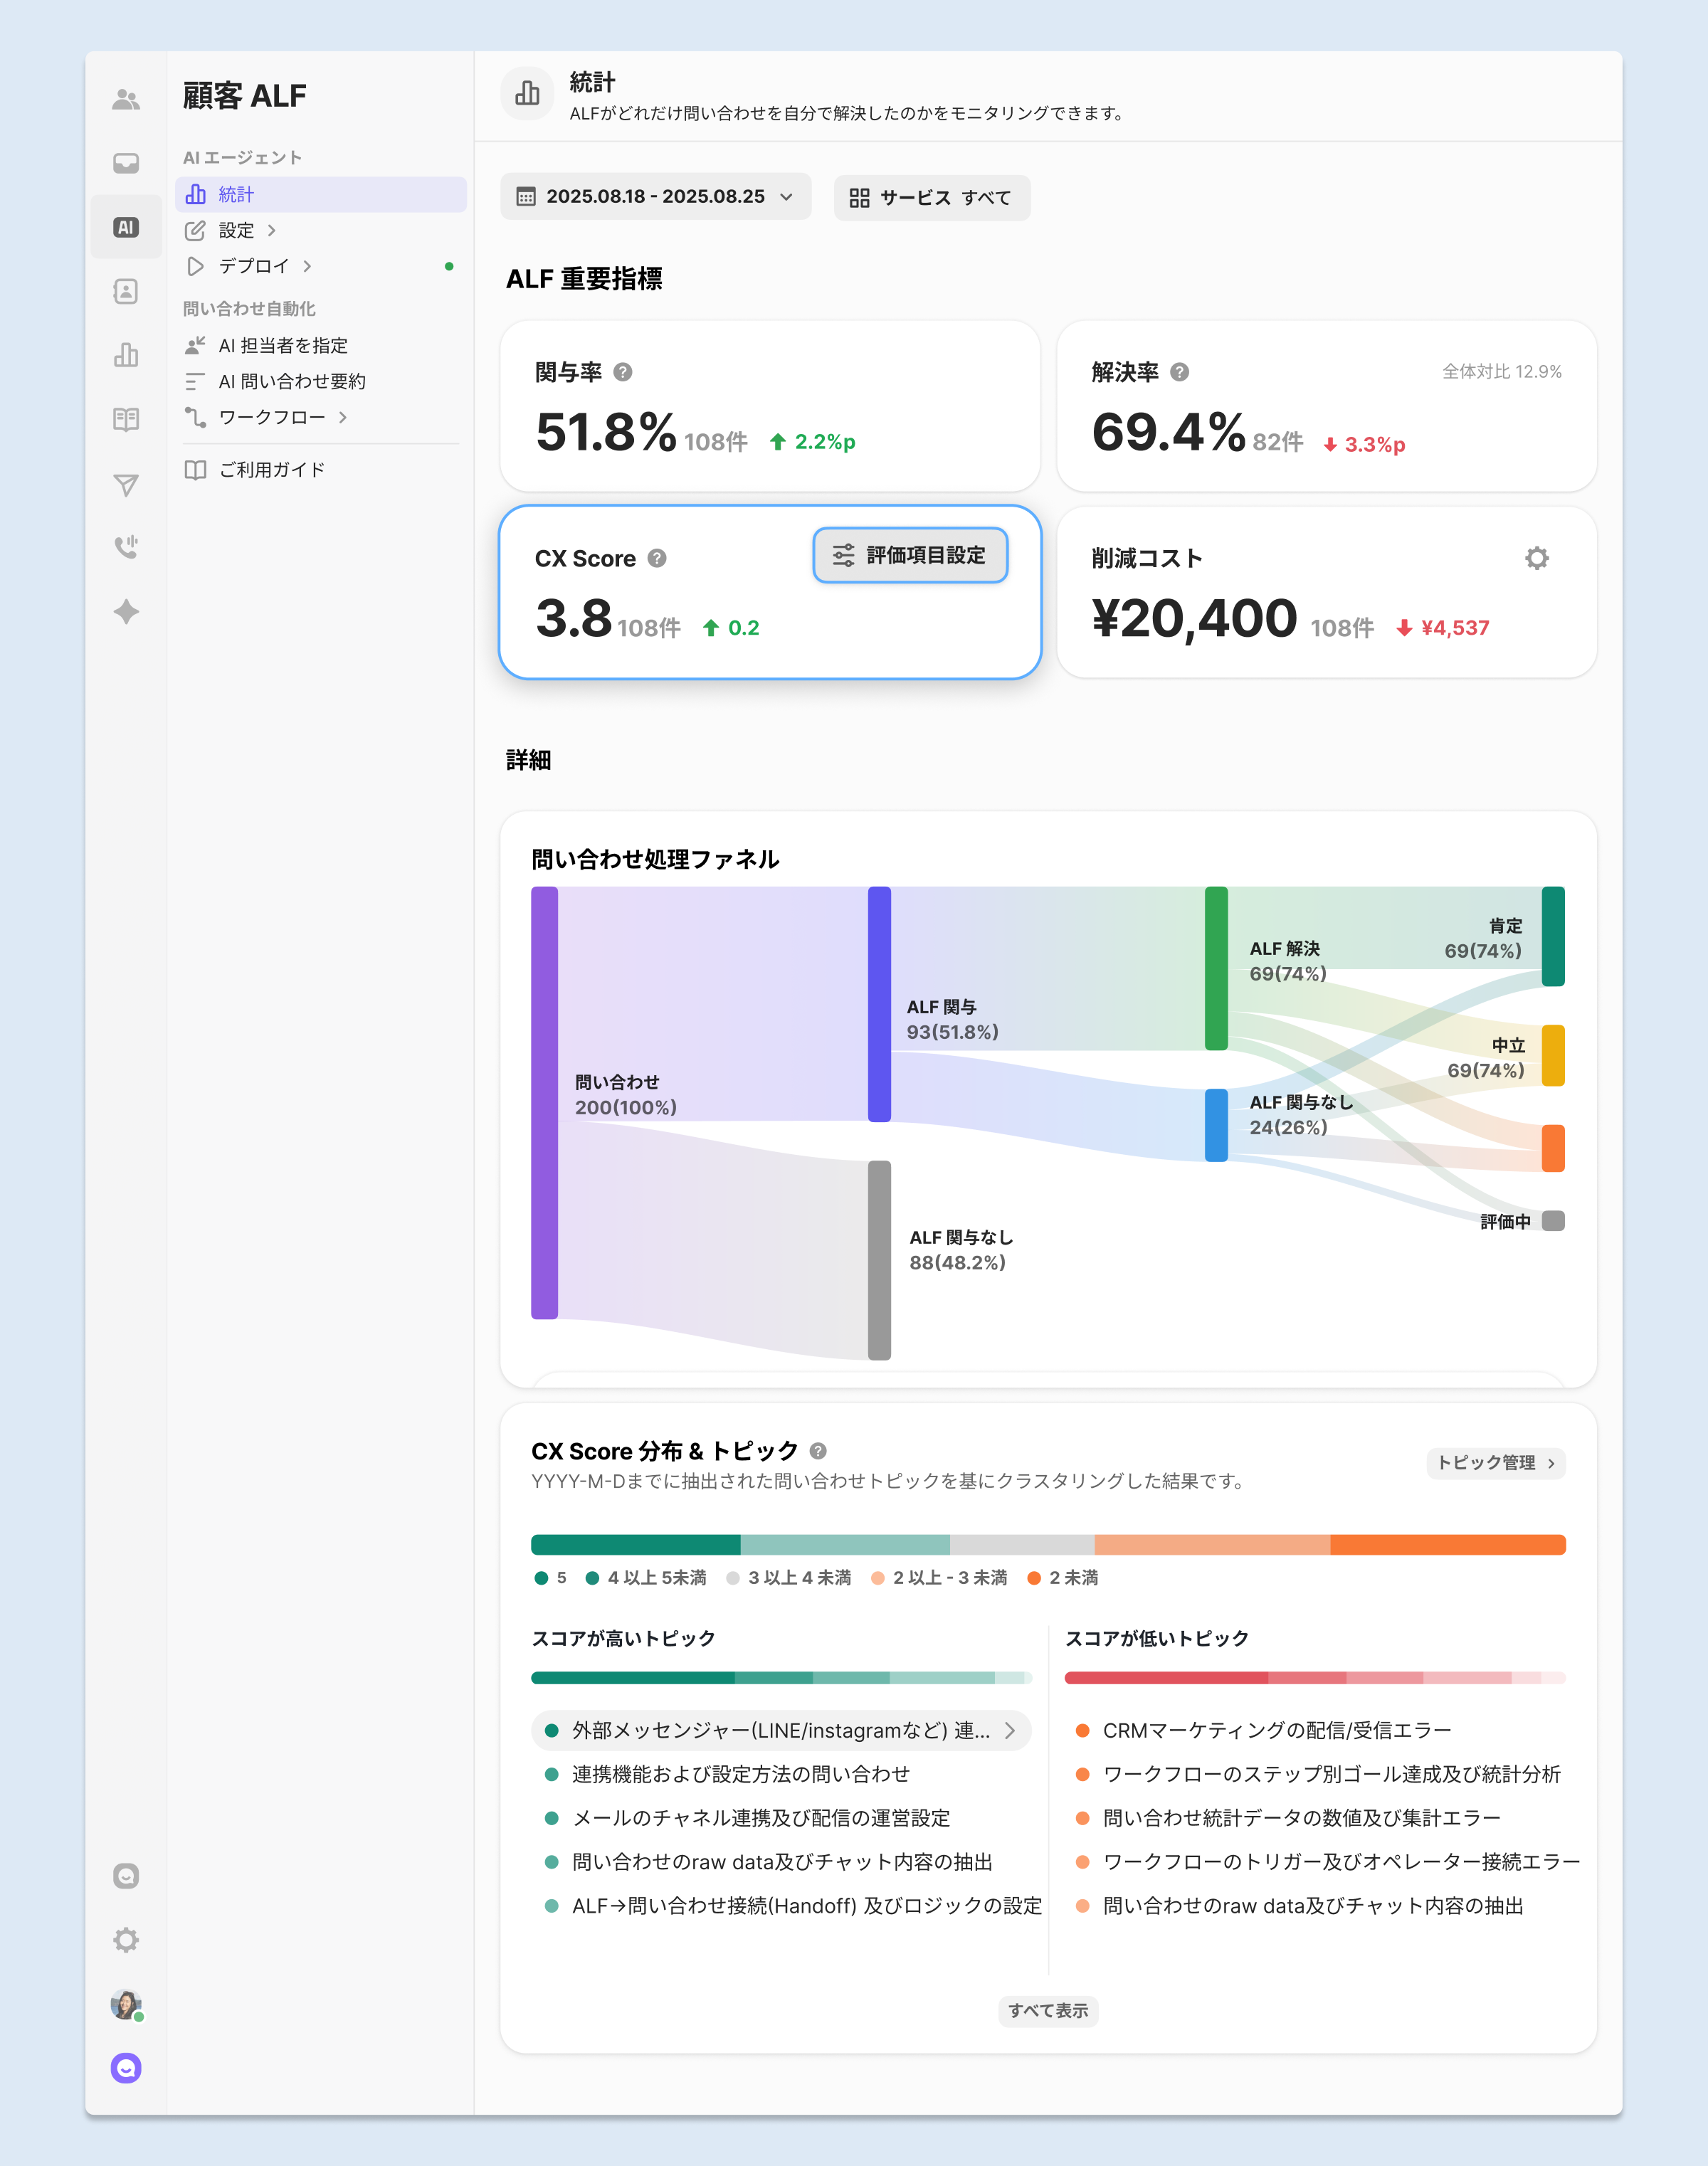The width and height of the screenshot is (1708, 2166).
Task: Expand the デプロイ menu item
Action: [254, 266]
